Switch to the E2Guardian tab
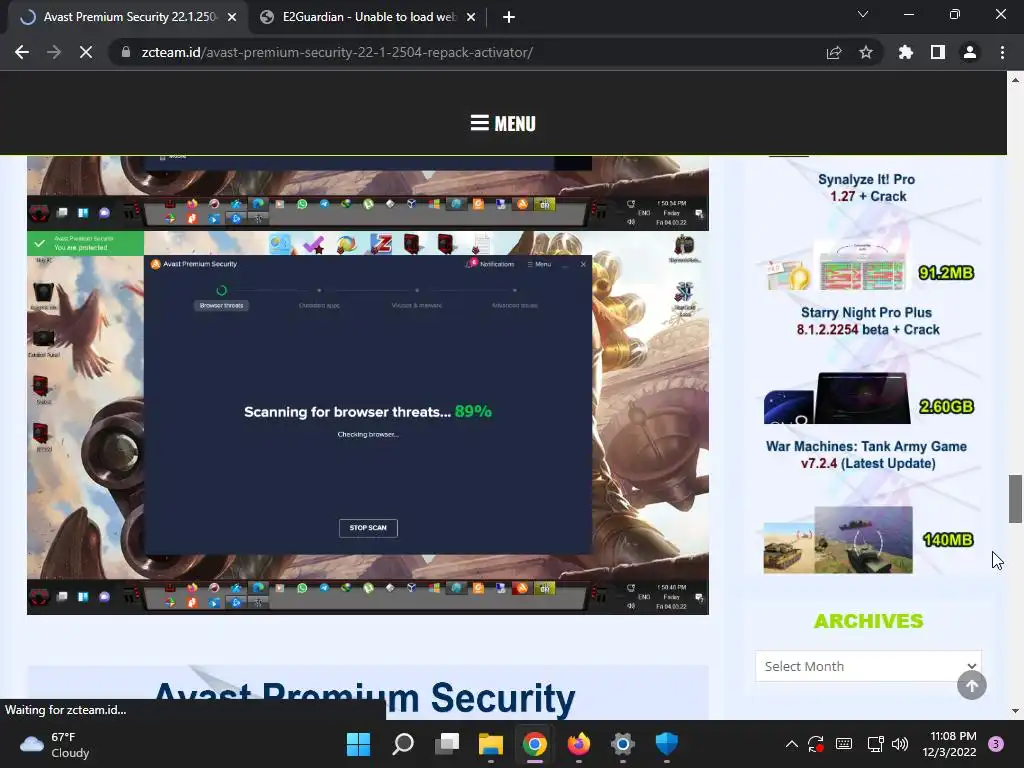Viewport: 1024px width, 768px height. 368,17
